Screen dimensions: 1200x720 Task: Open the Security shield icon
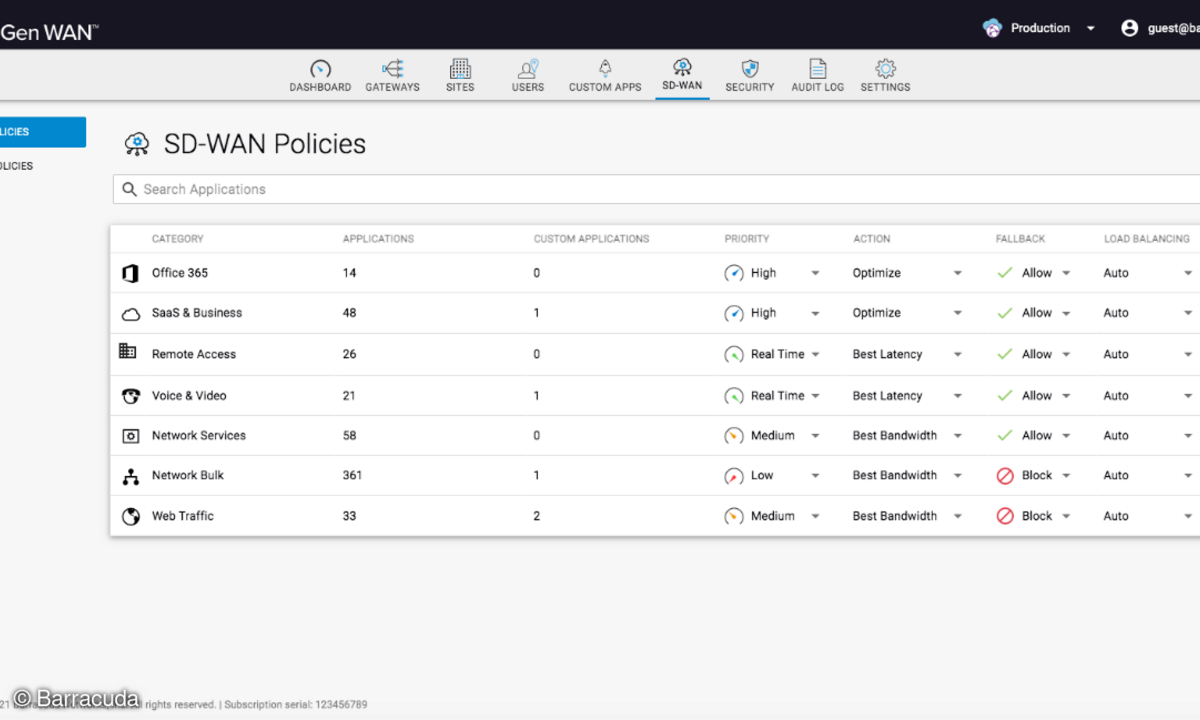(750, 69)
